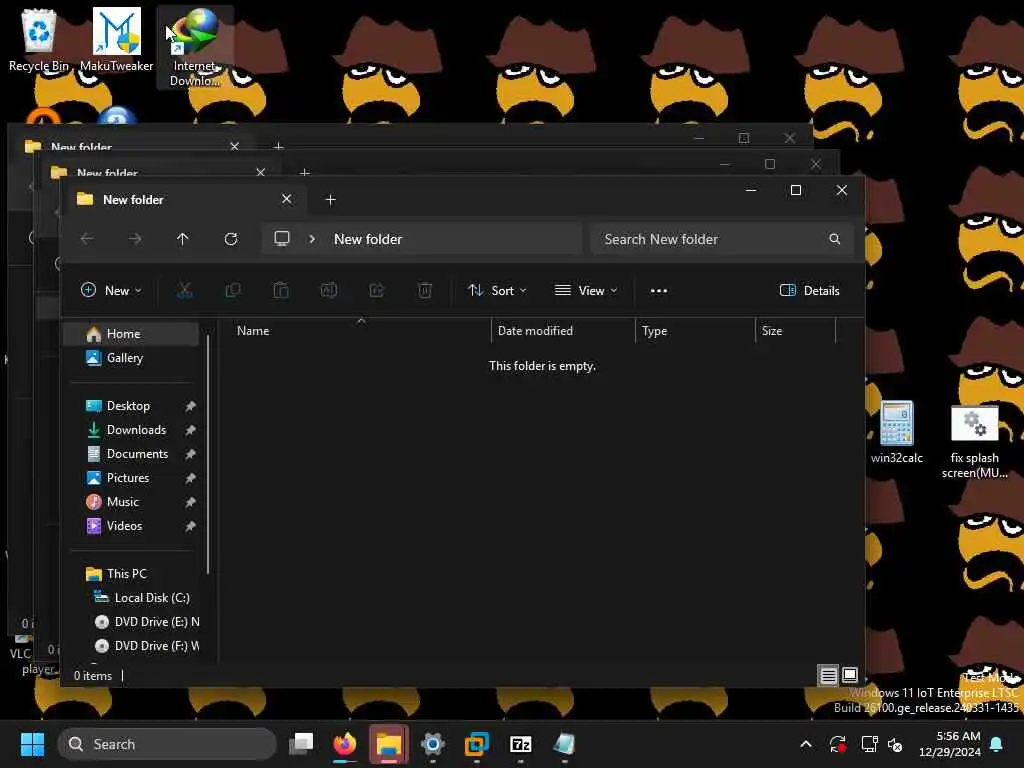Open the New item dropdown
The image size is (1024, 768).
[111, 291]
